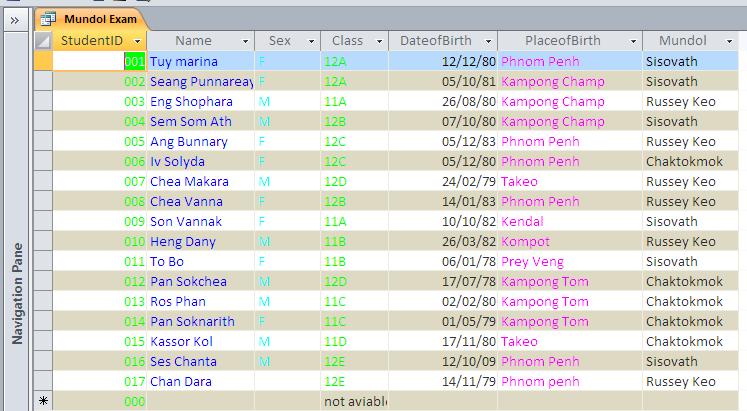This screenshot has height=411, width=747.
Task: Click the name To Bo
Action: coord(167,261)
